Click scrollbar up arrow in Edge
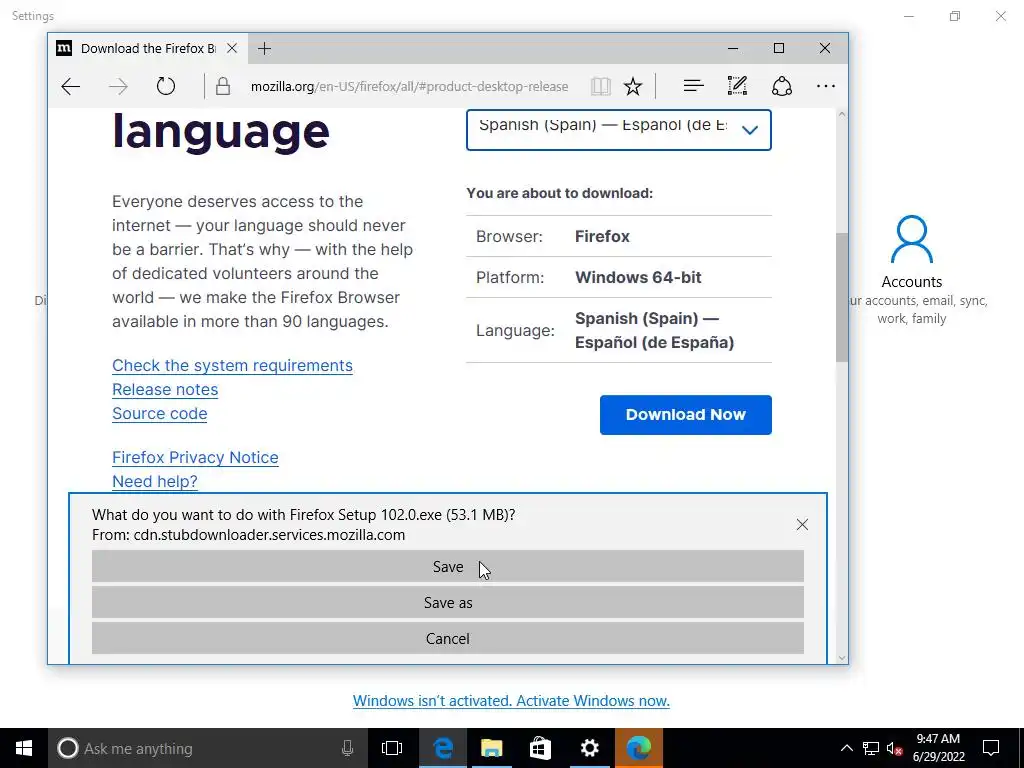The width and height of the screenshot is (1024, 768). pyautogui.click(x=841, y=115)
